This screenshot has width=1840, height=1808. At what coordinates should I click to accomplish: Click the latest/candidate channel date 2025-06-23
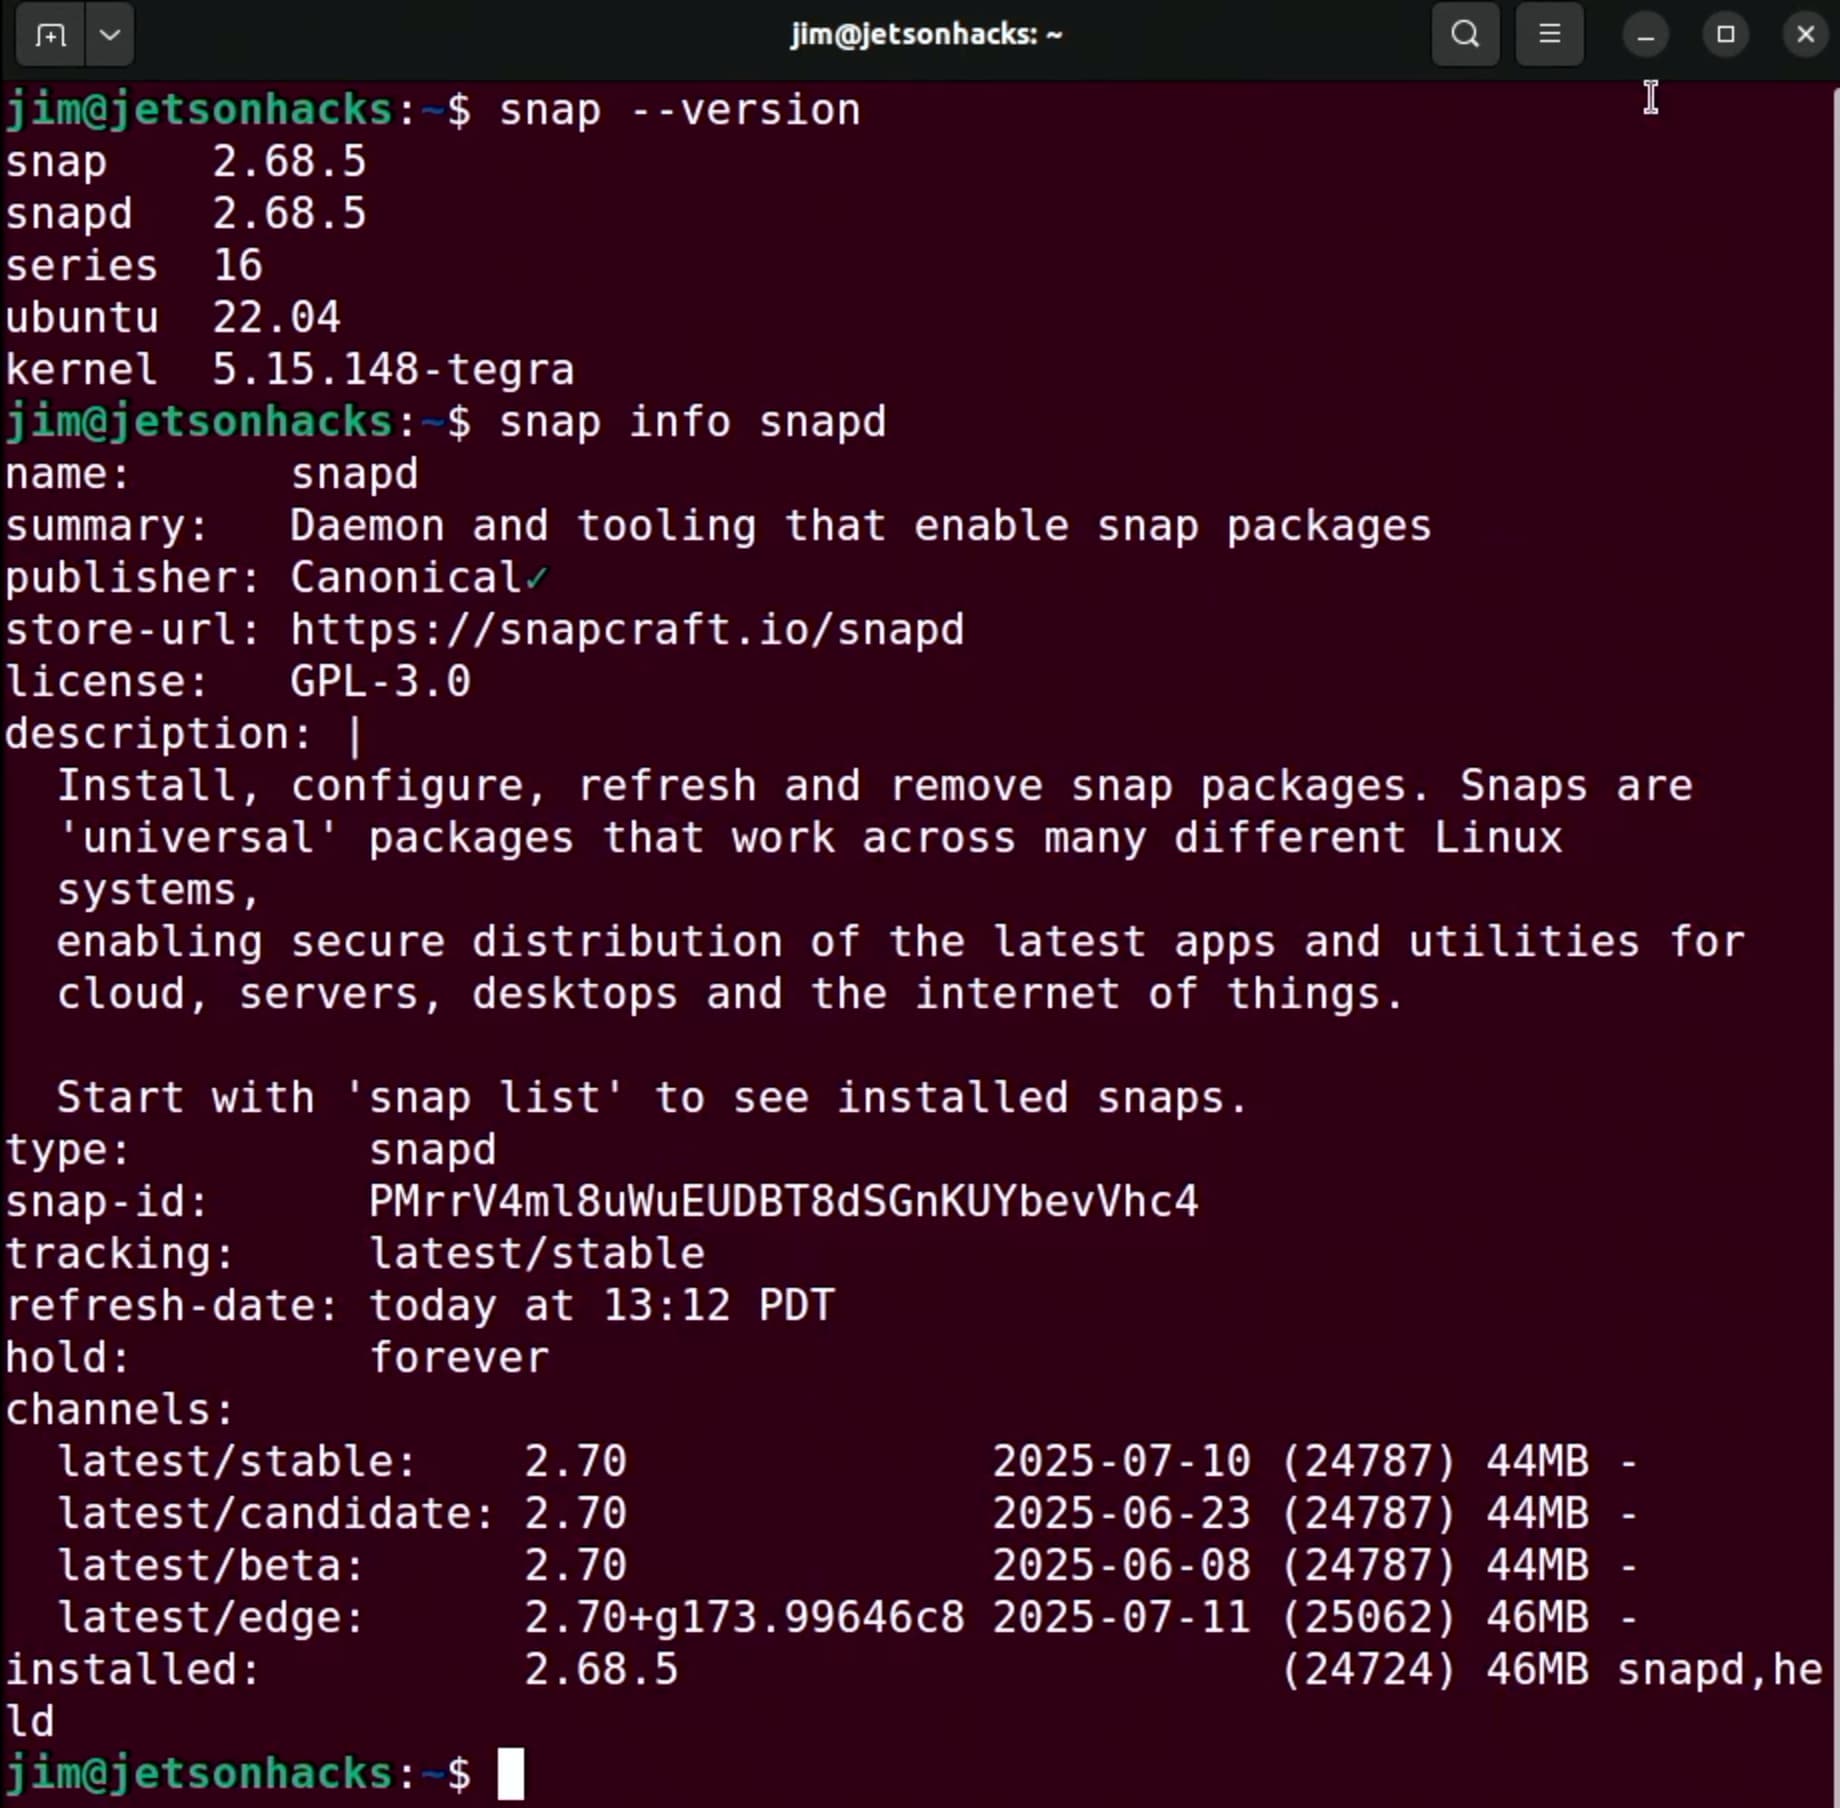point(1121,1514)
